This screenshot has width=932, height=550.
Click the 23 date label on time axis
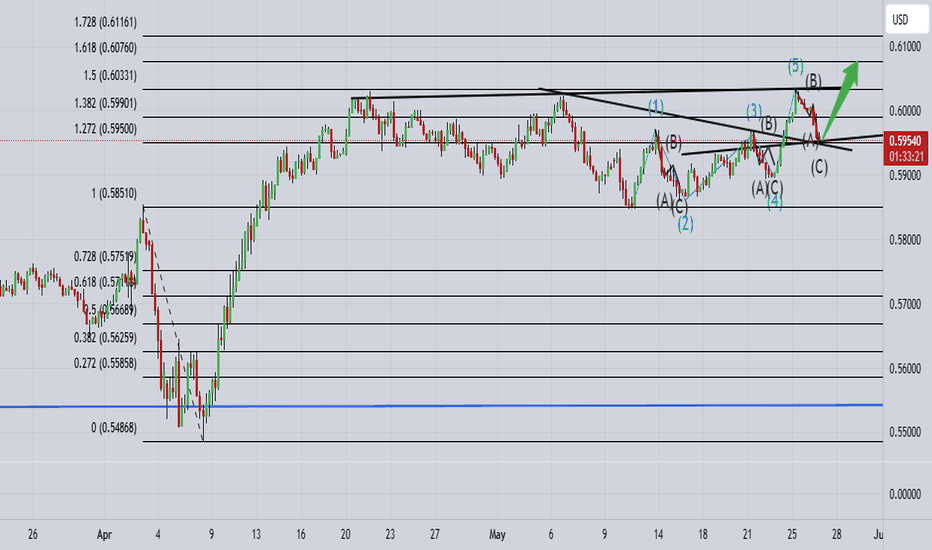click(x=390, y=535)
